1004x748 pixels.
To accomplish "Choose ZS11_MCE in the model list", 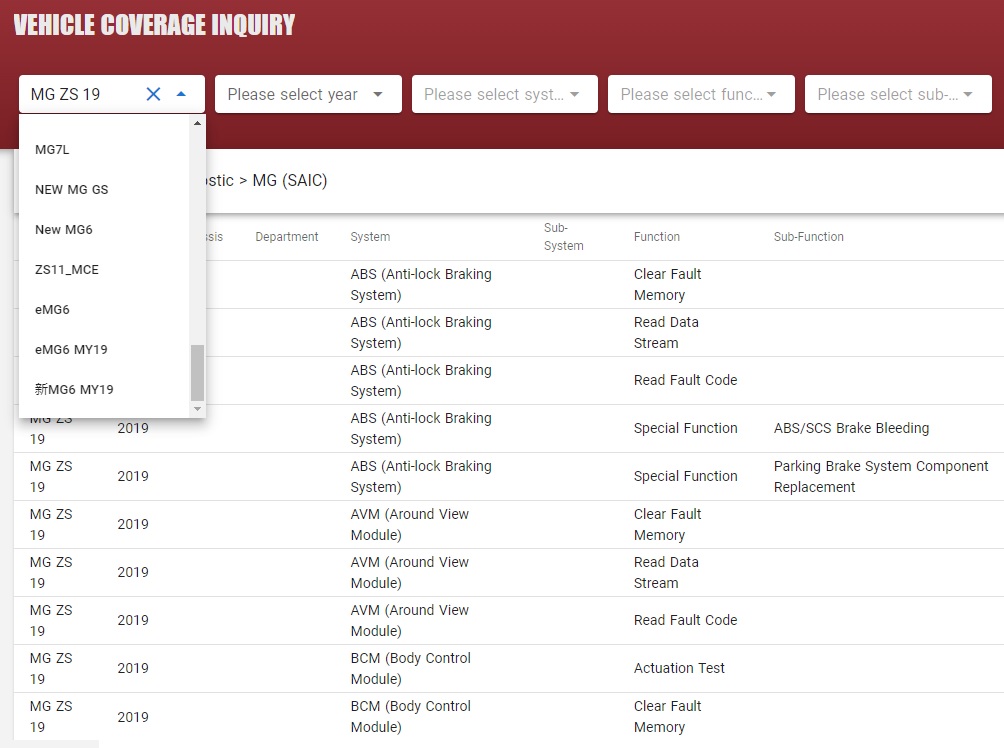I will tap(104, 270).
